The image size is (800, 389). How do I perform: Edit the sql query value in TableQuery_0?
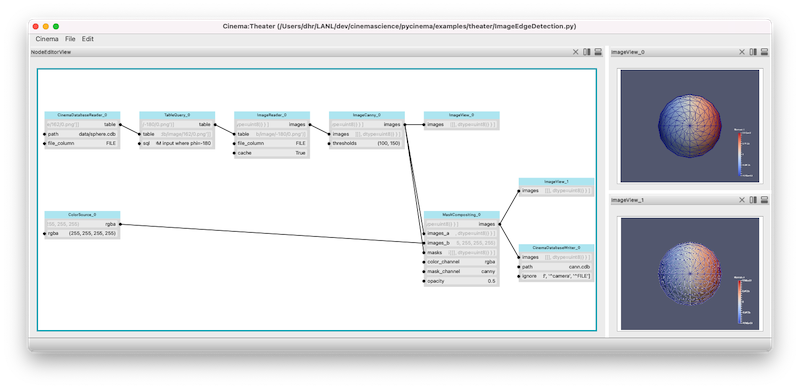pyautogui.click(x=183, y=143)
